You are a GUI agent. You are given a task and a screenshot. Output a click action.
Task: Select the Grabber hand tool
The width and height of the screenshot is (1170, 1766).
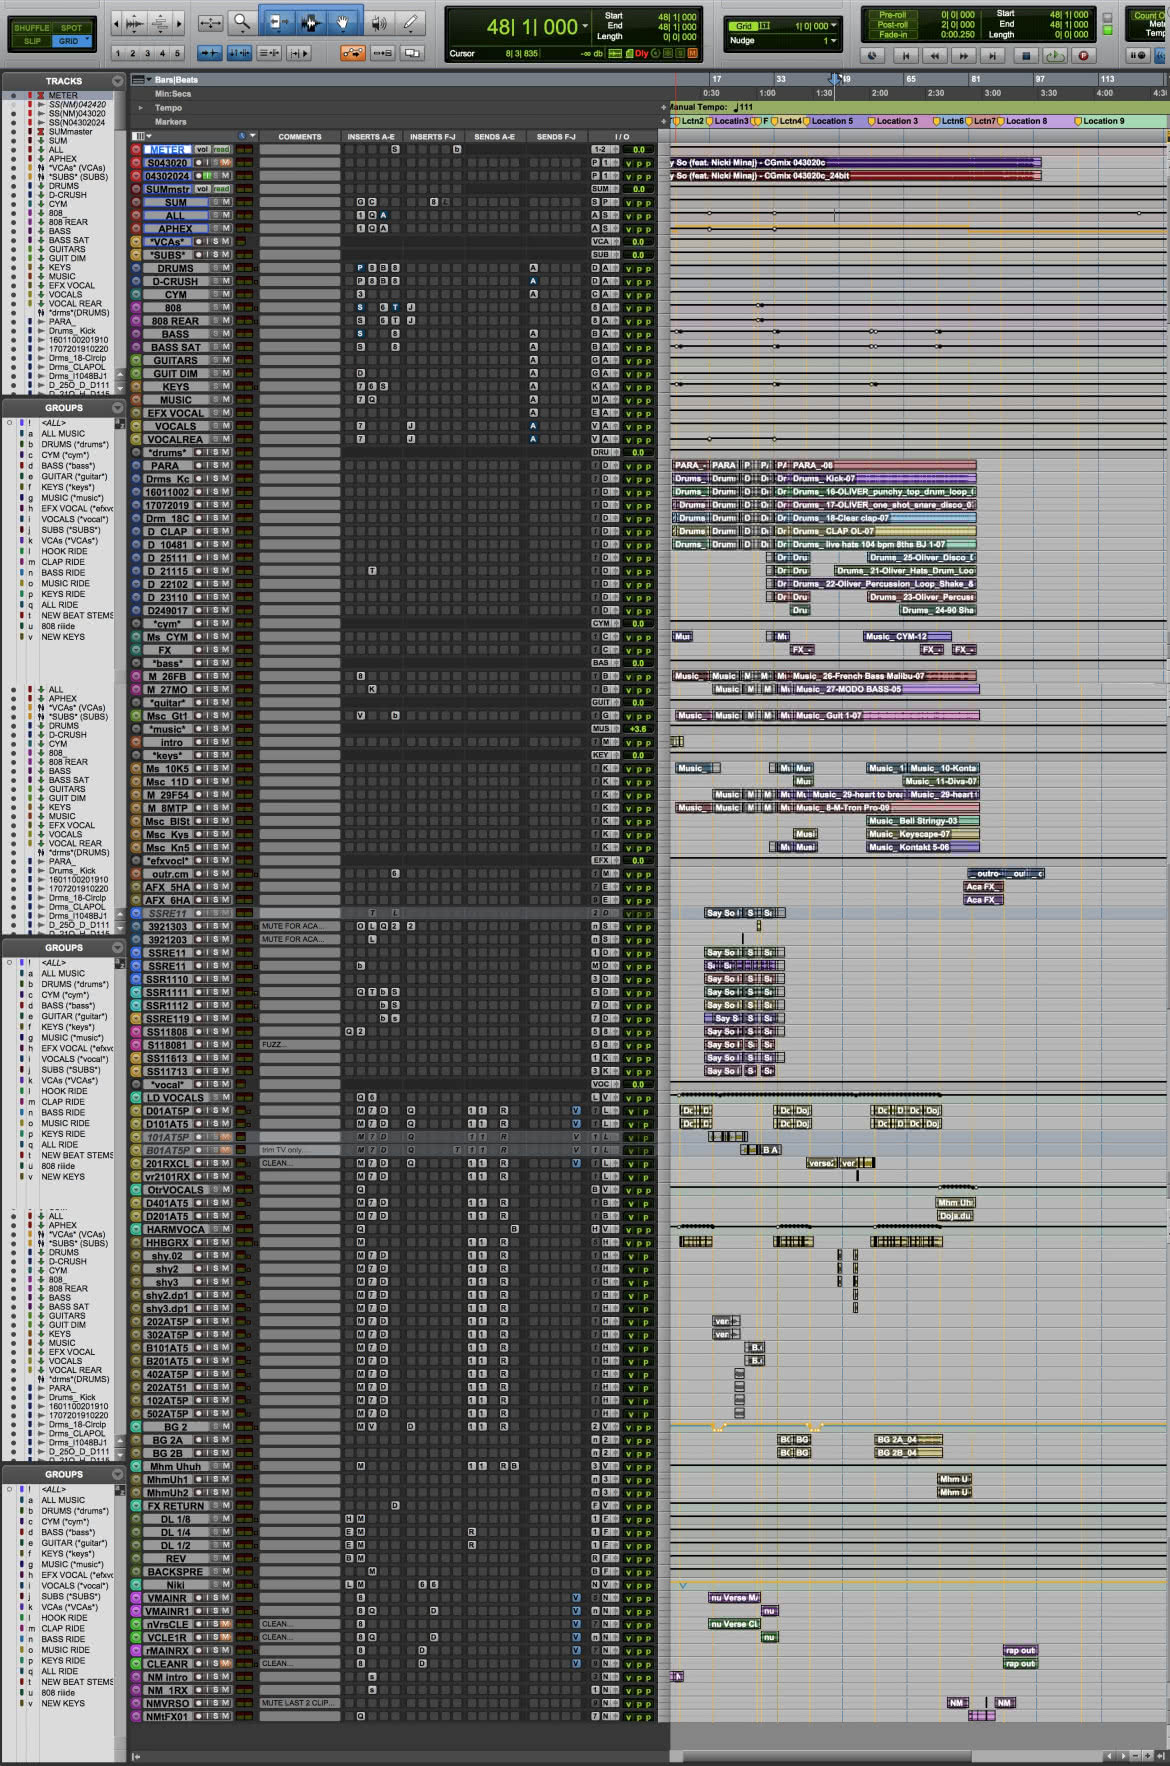[x=342, y=22]
